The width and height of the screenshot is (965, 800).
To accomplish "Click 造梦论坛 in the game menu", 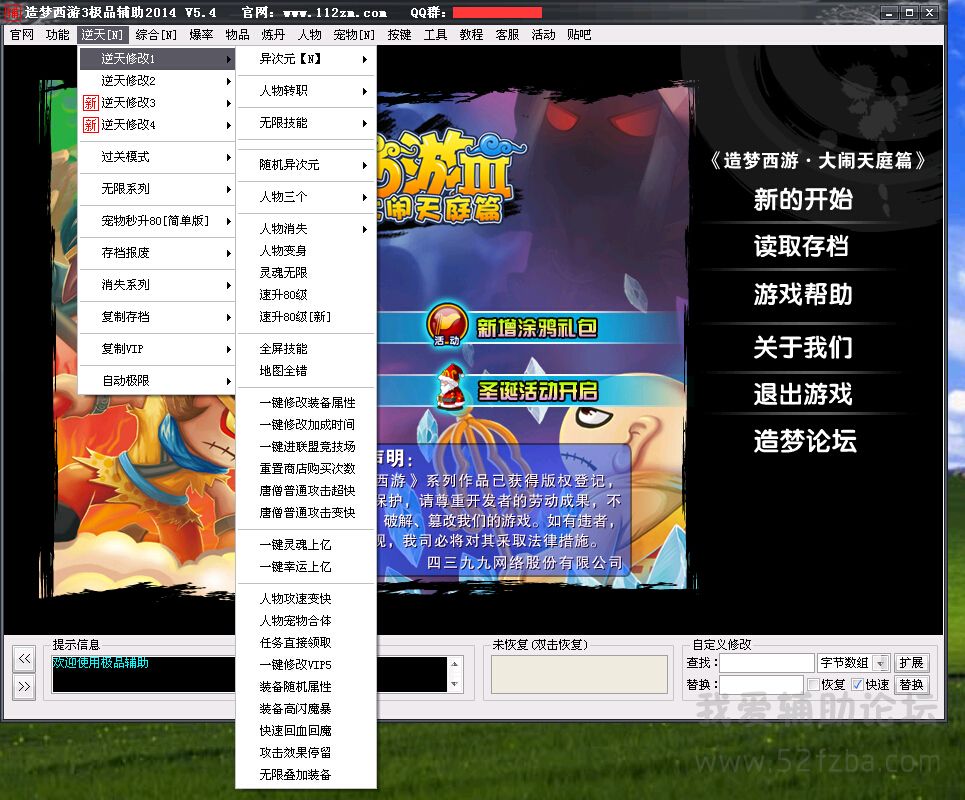I will click(805, 441).
